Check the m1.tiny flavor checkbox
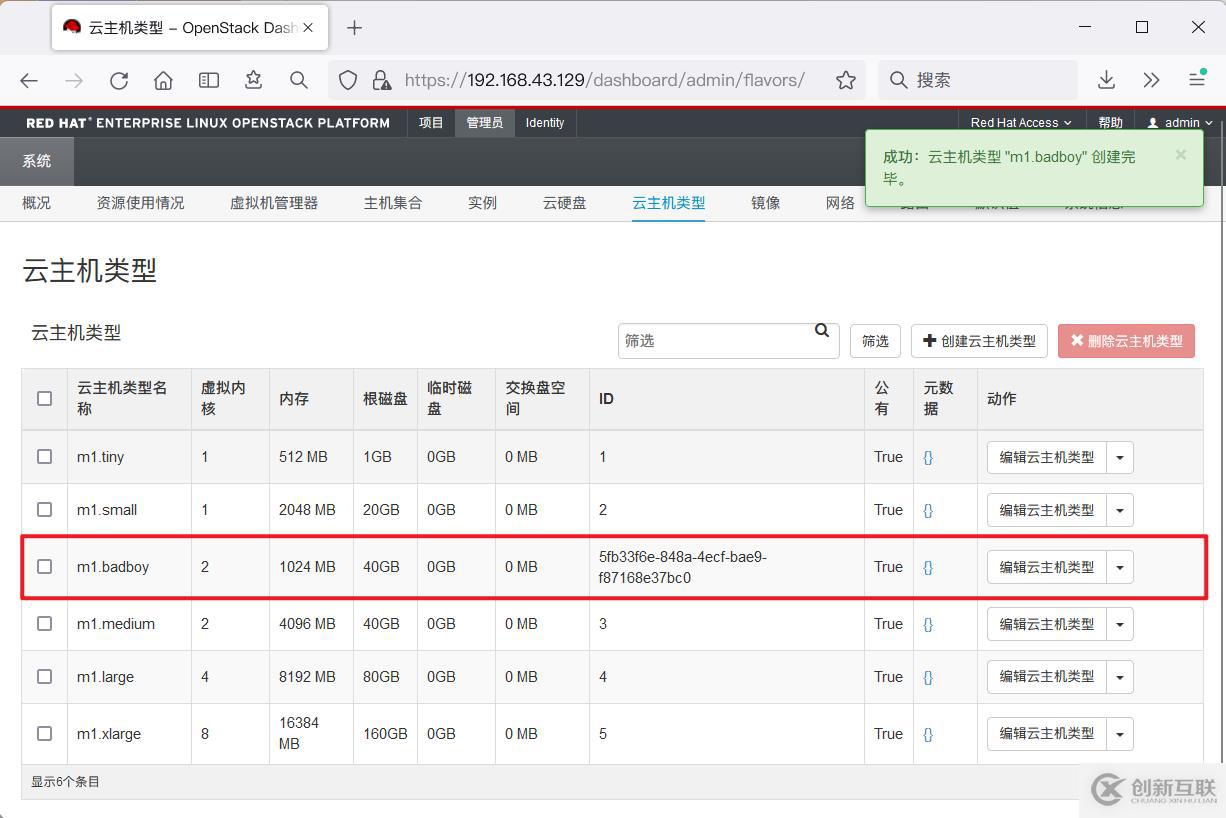1226x818 pixels. click(x=44, y=457)
